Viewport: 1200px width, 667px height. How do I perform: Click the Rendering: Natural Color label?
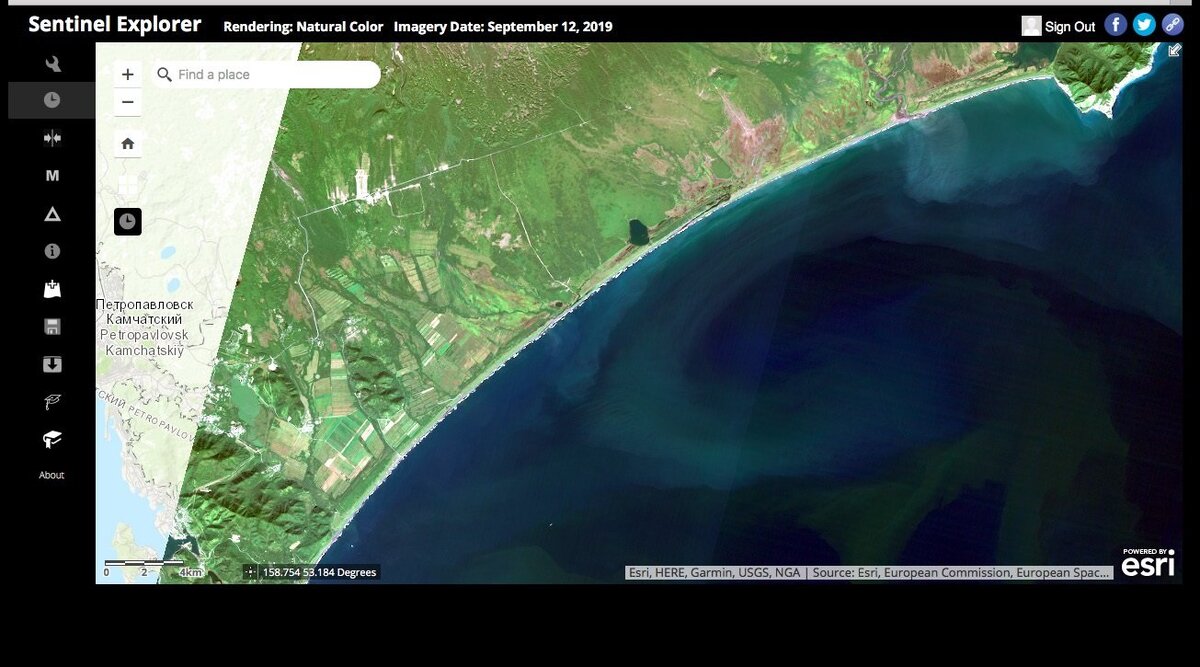303,27
